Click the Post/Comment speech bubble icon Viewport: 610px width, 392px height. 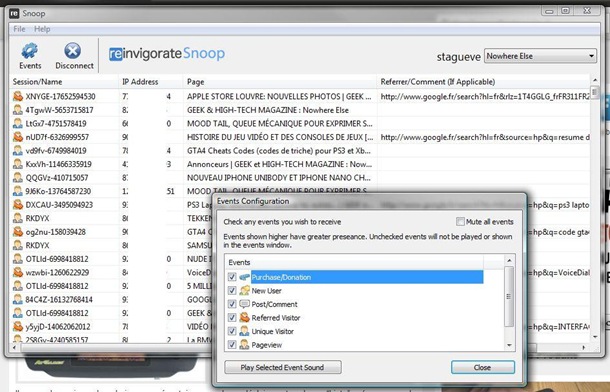244,304
